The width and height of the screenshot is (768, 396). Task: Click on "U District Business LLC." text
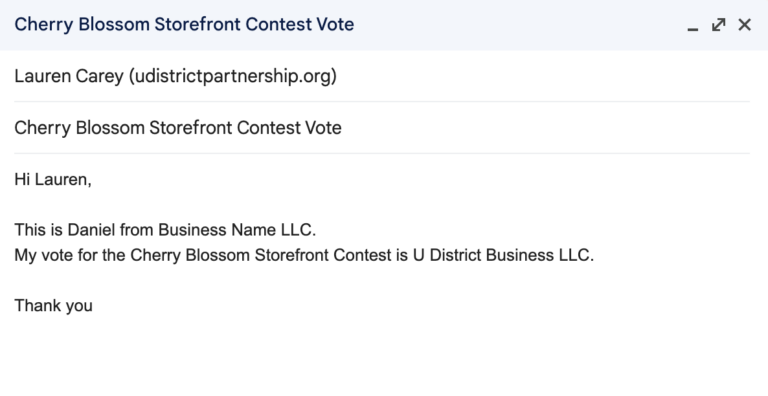tap(504, 255)
